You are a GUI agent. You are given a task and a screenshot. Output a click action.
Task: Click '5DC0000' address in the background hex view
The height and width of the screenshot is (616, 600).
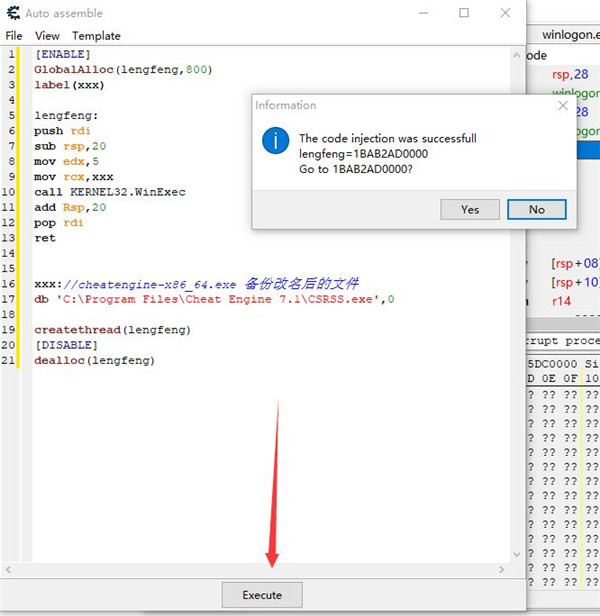(552, 364)
